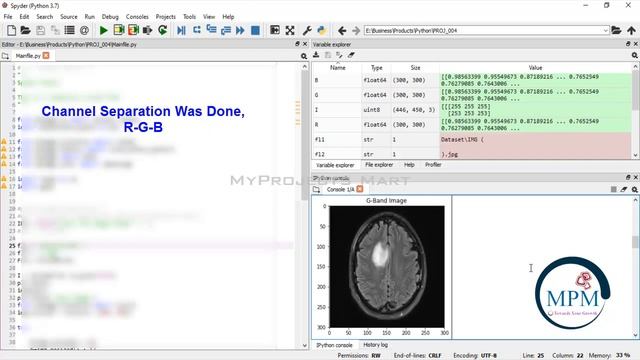Run until current function returns
Screen dimensions: 640x360
(226, 30)
